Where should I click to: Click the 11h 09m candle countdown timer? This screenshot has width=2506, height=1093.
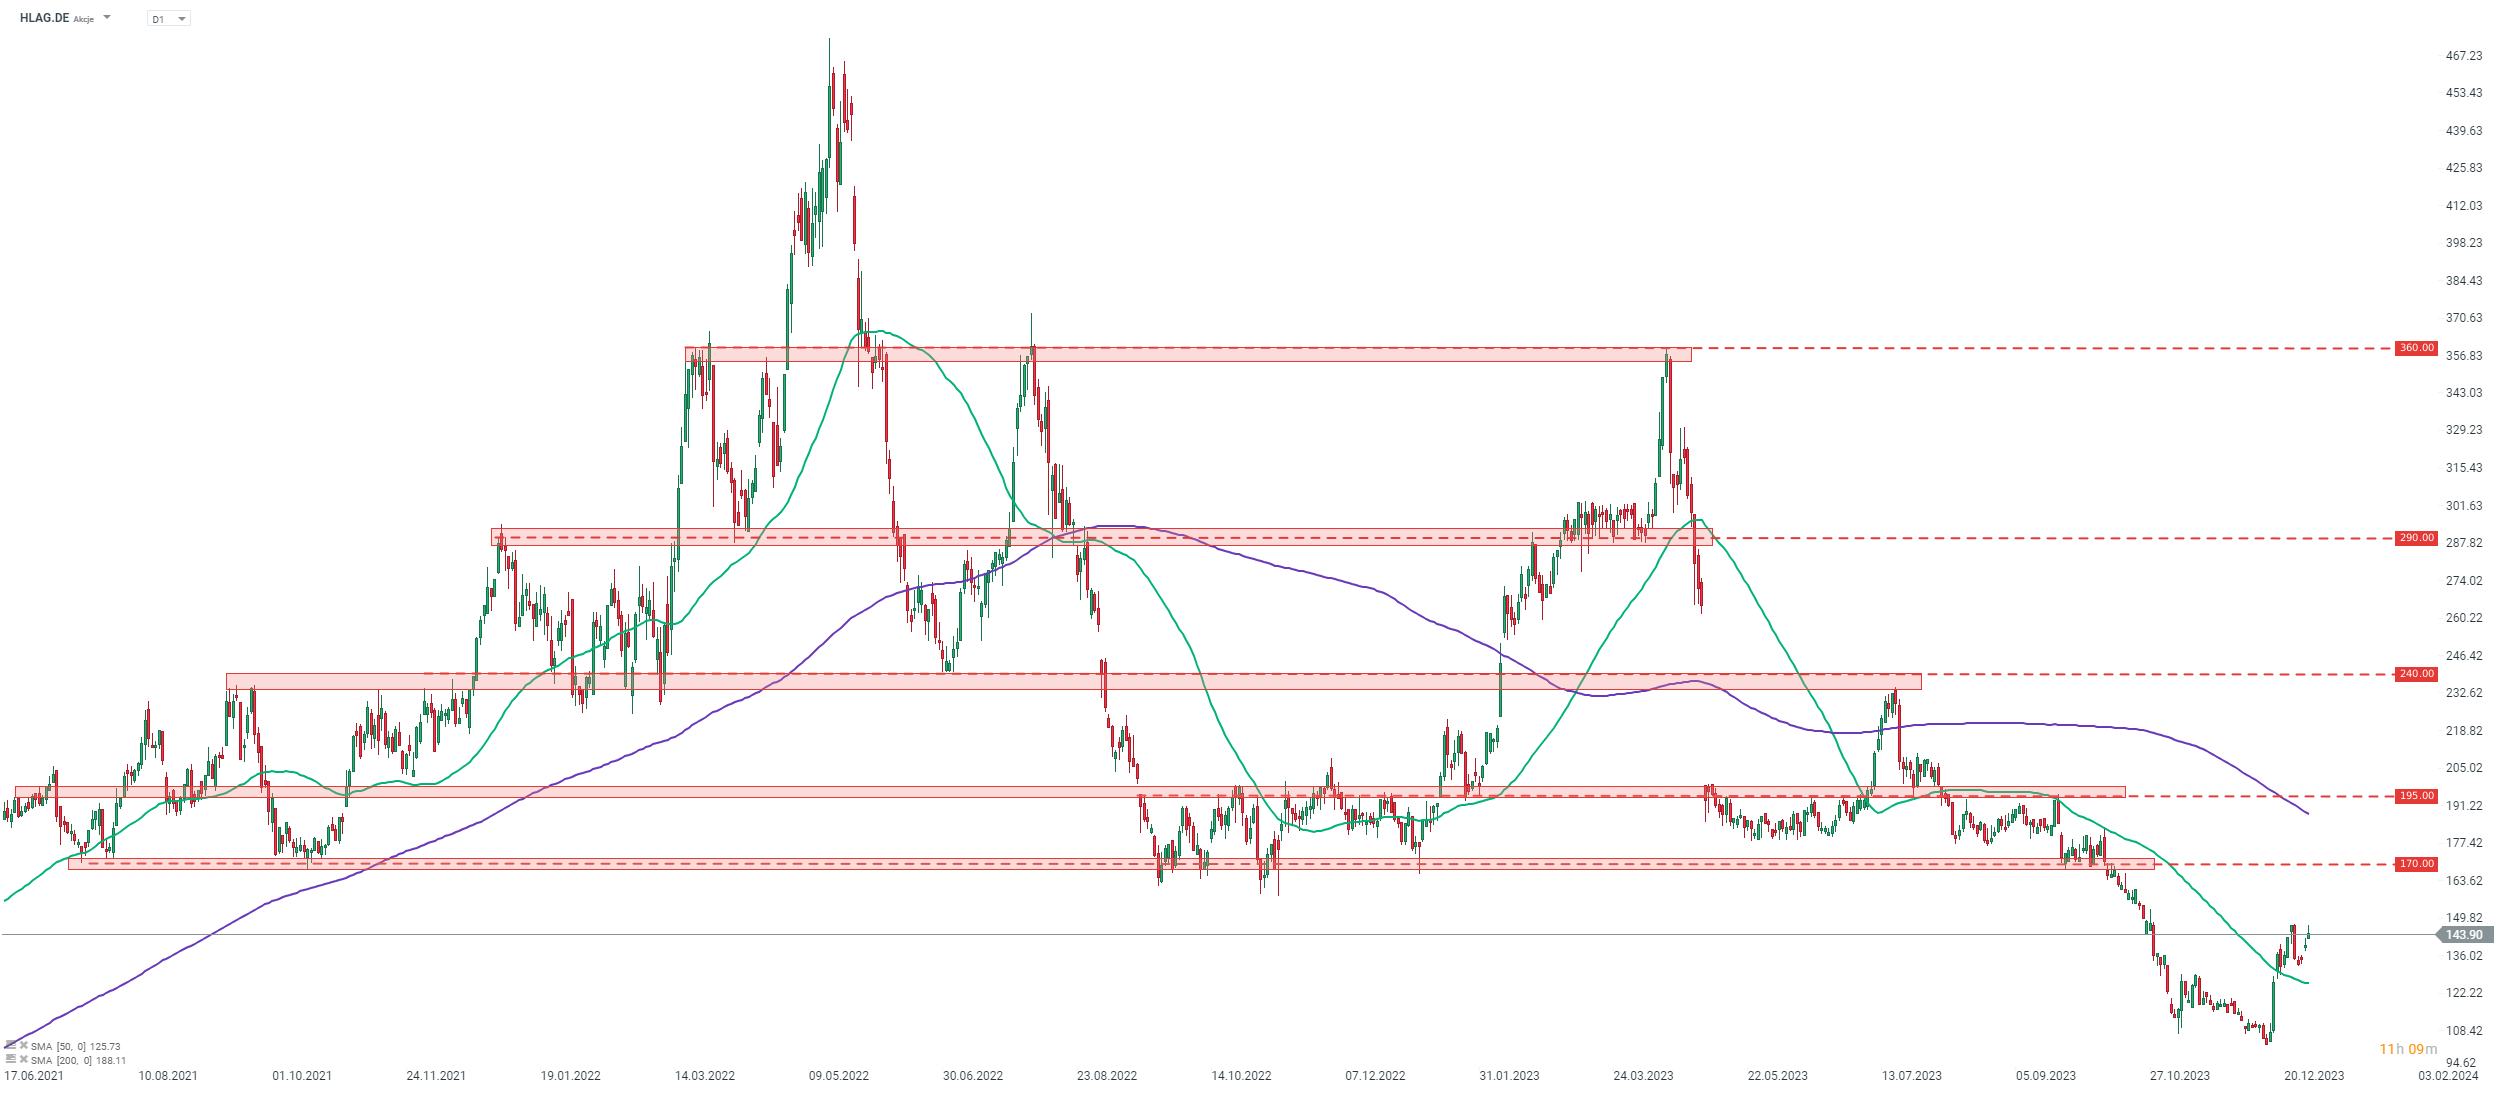[x=2407, y=1049]
